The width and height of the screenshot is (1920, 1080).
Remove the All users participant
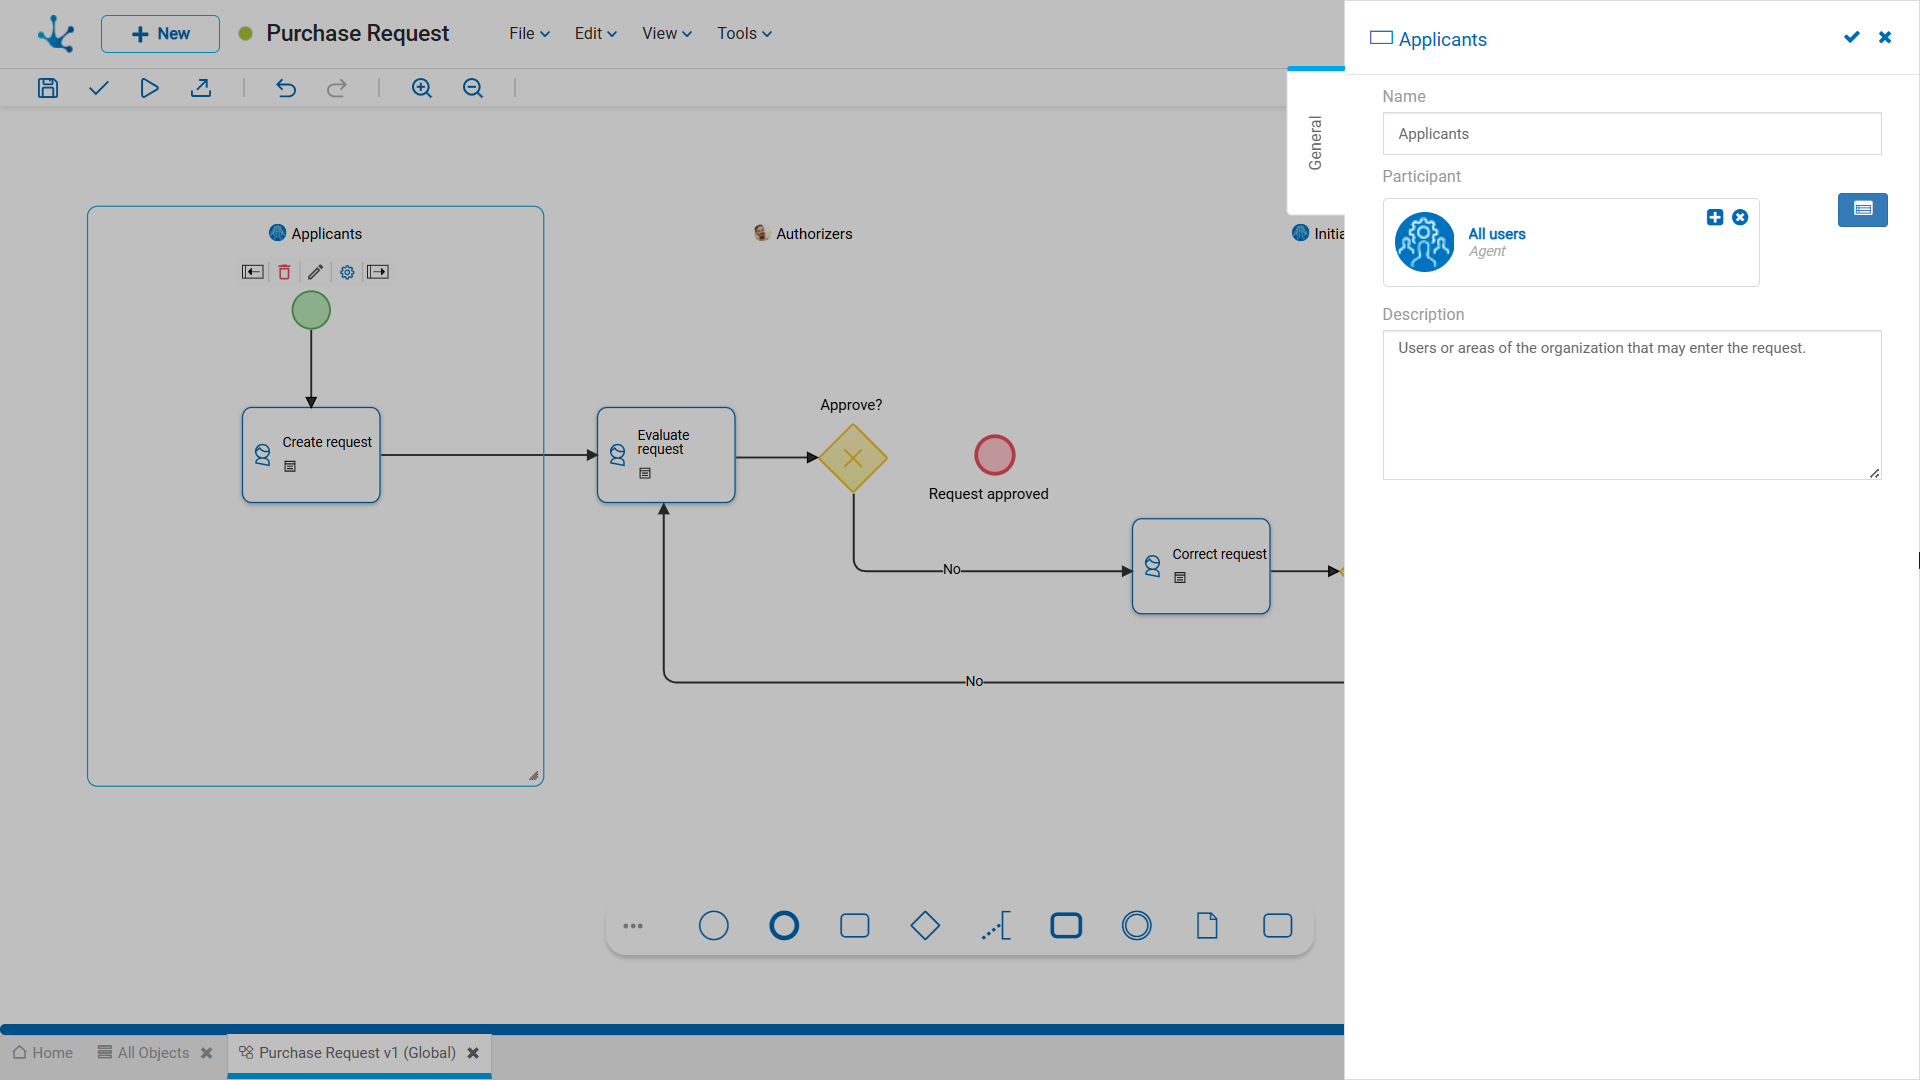1740,217
